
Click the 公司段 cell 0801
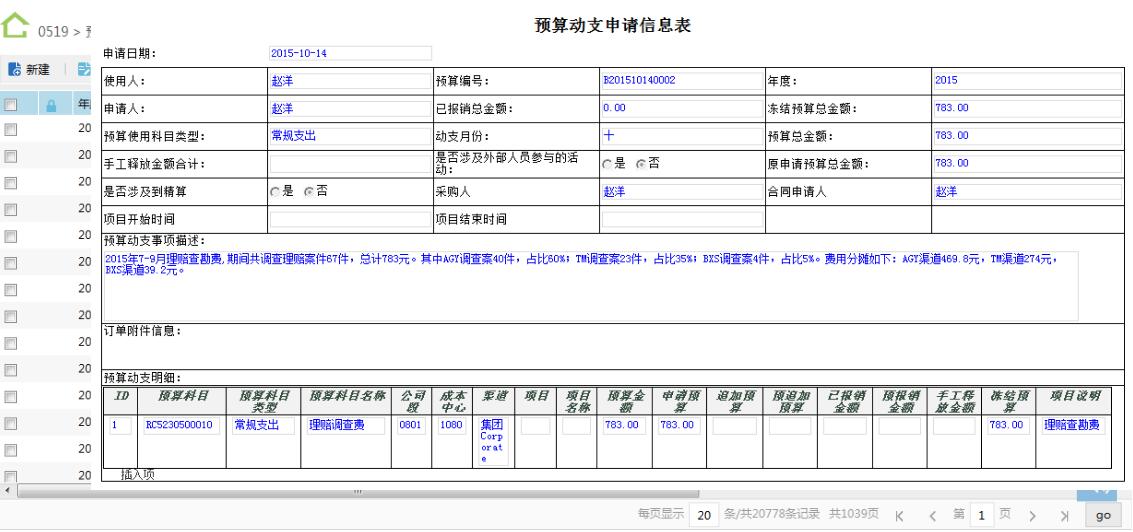click(411, 426)
